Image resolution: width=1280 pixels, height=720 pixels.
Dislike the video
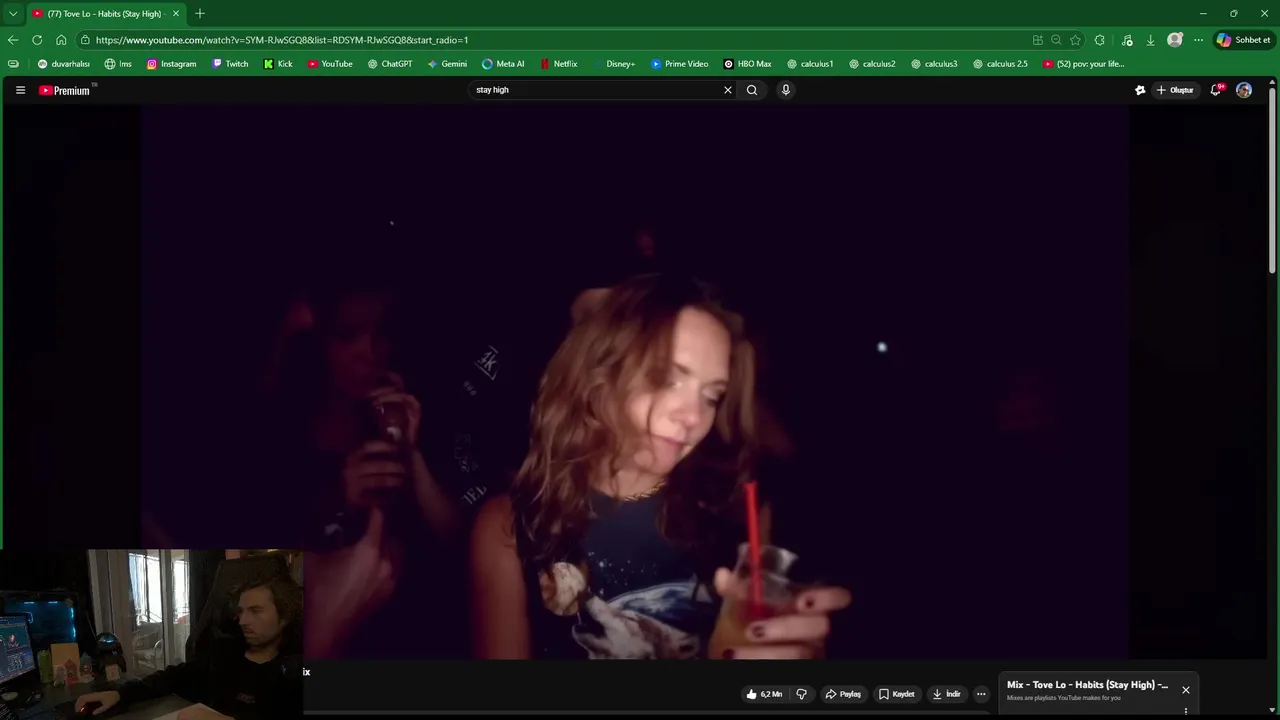tap(801, 694)
